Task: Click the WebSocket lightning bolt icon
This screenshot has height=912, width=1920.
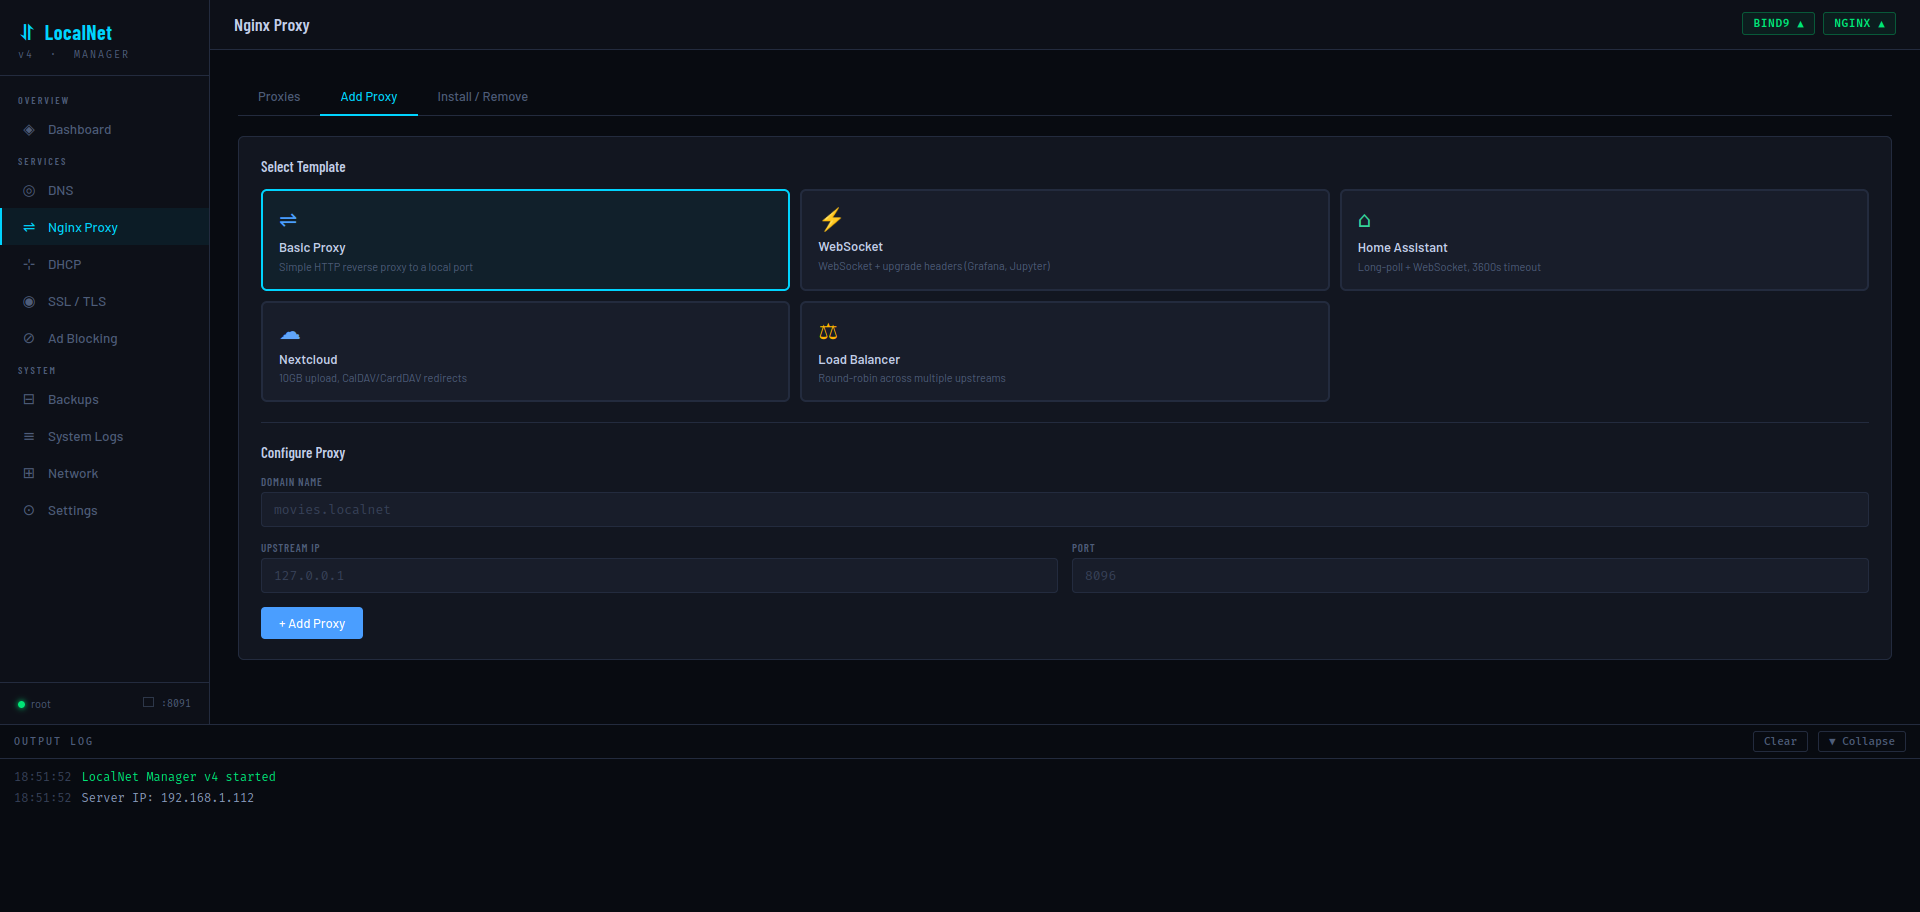Action: (831, 219)
